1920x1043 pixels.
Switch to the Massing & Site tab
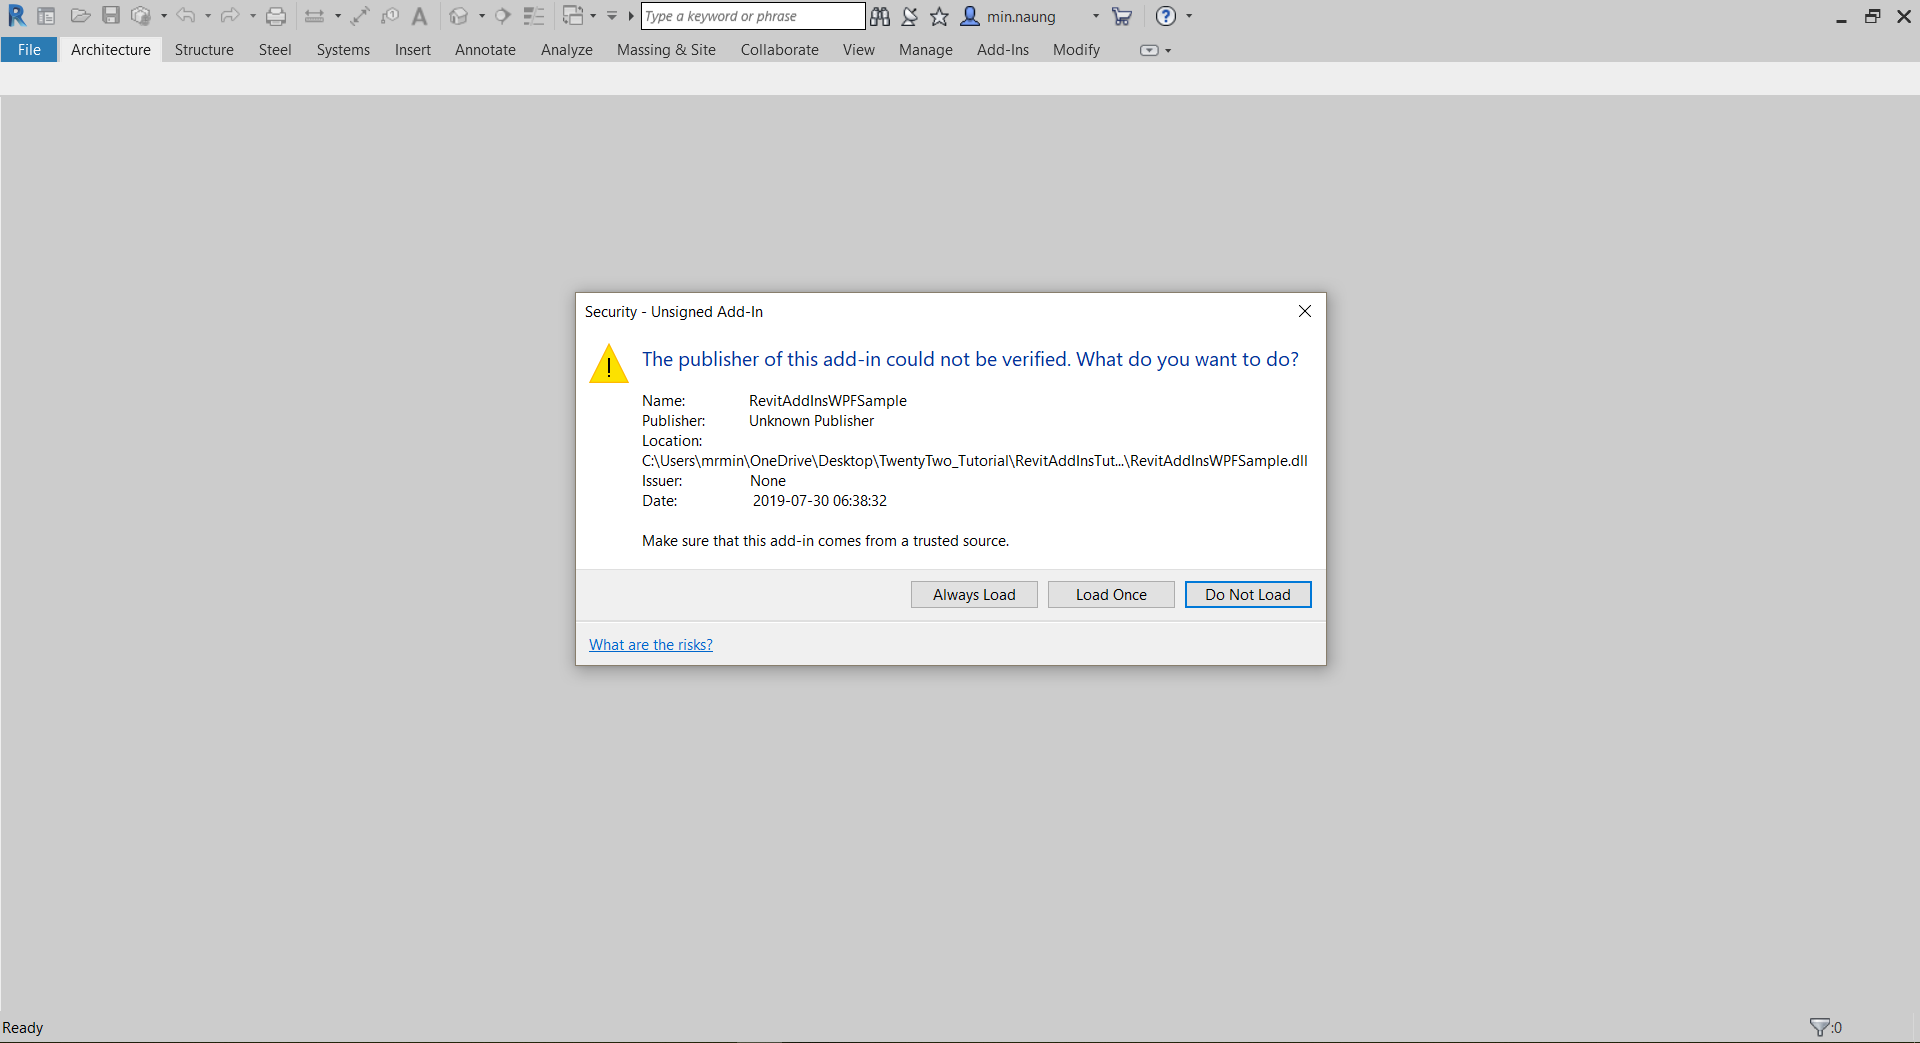click(x=666, y=50)
